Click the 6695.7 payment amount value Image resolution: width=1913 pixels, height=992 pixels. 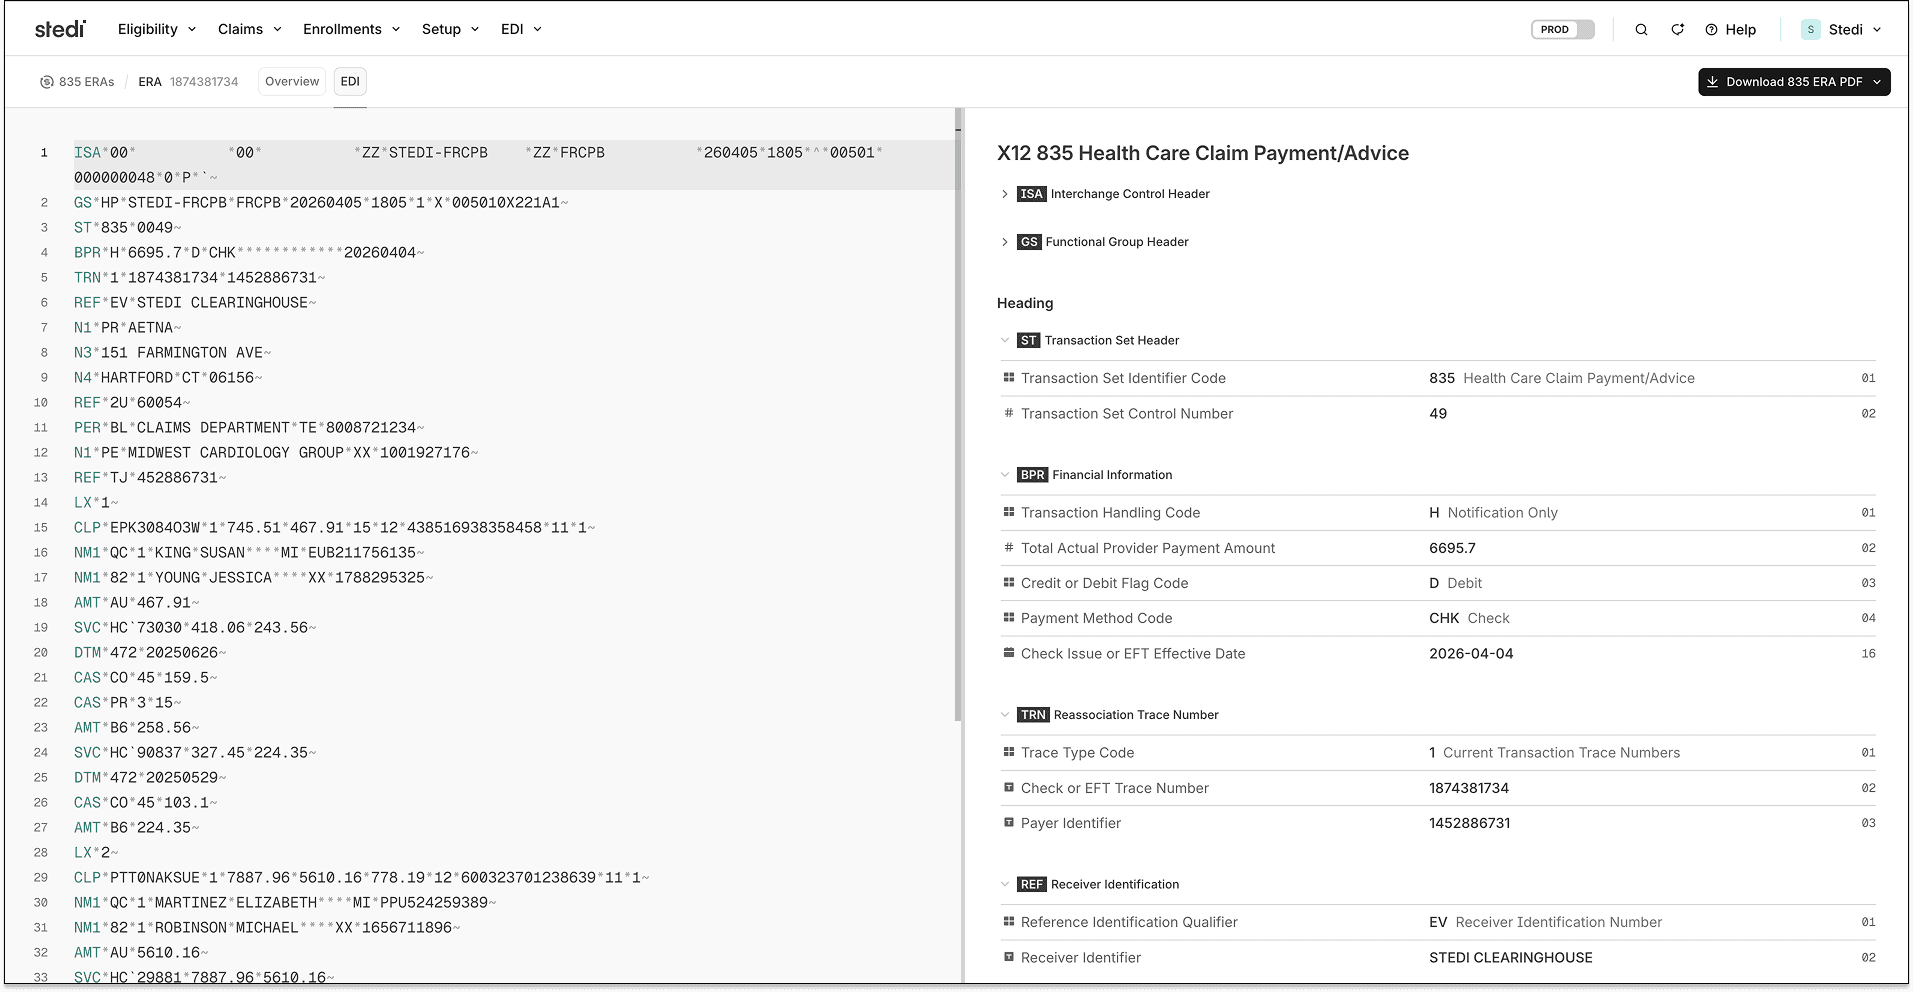[1452, 548]
